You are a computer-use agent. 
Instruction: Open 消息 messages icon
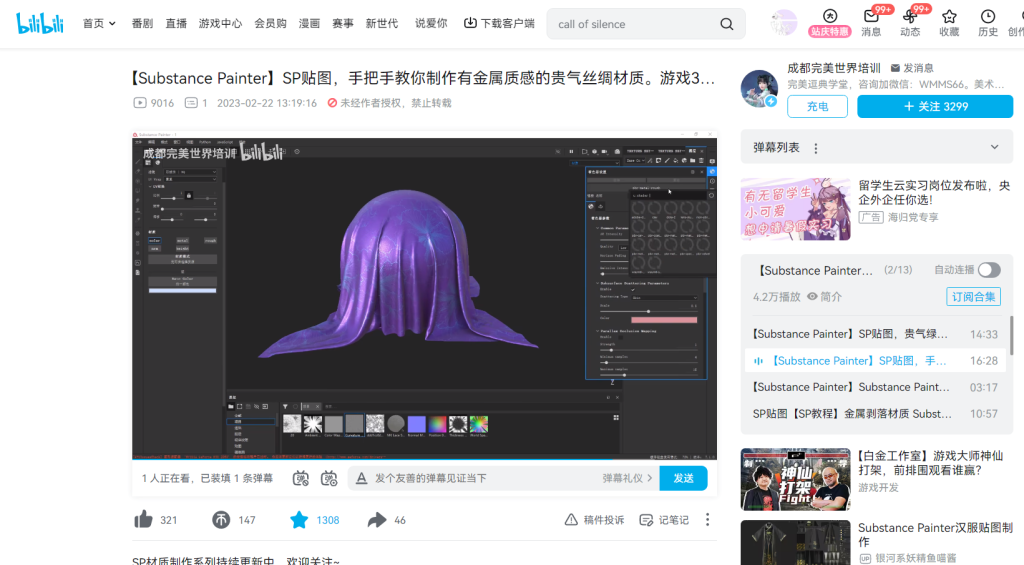pos(871,24)
